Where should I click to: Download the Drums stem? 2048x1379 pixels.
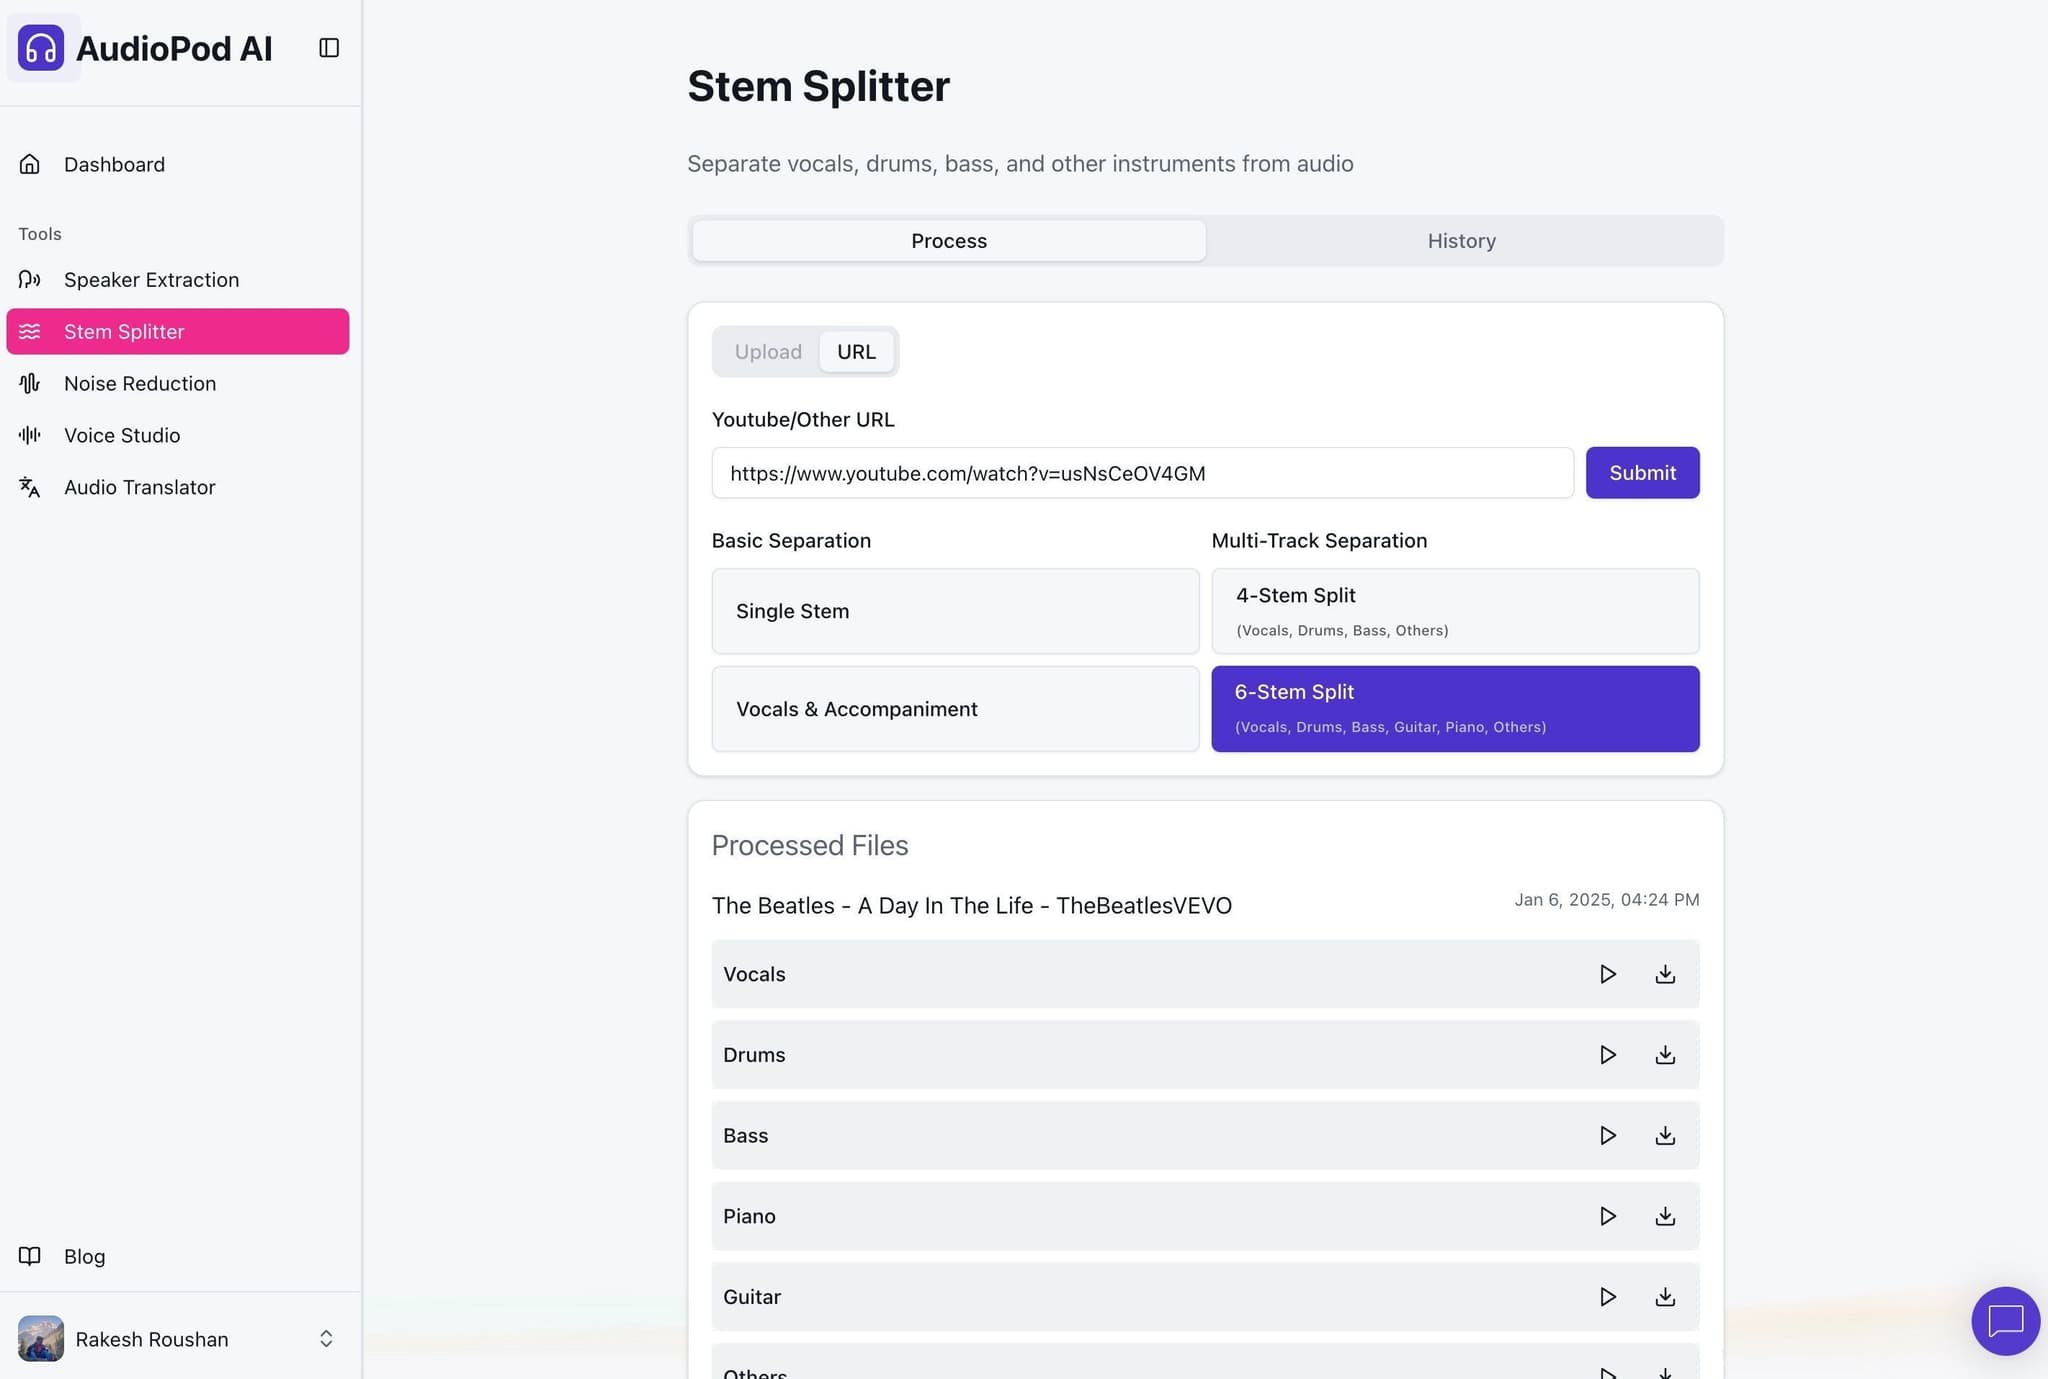pos(1665,1054)
